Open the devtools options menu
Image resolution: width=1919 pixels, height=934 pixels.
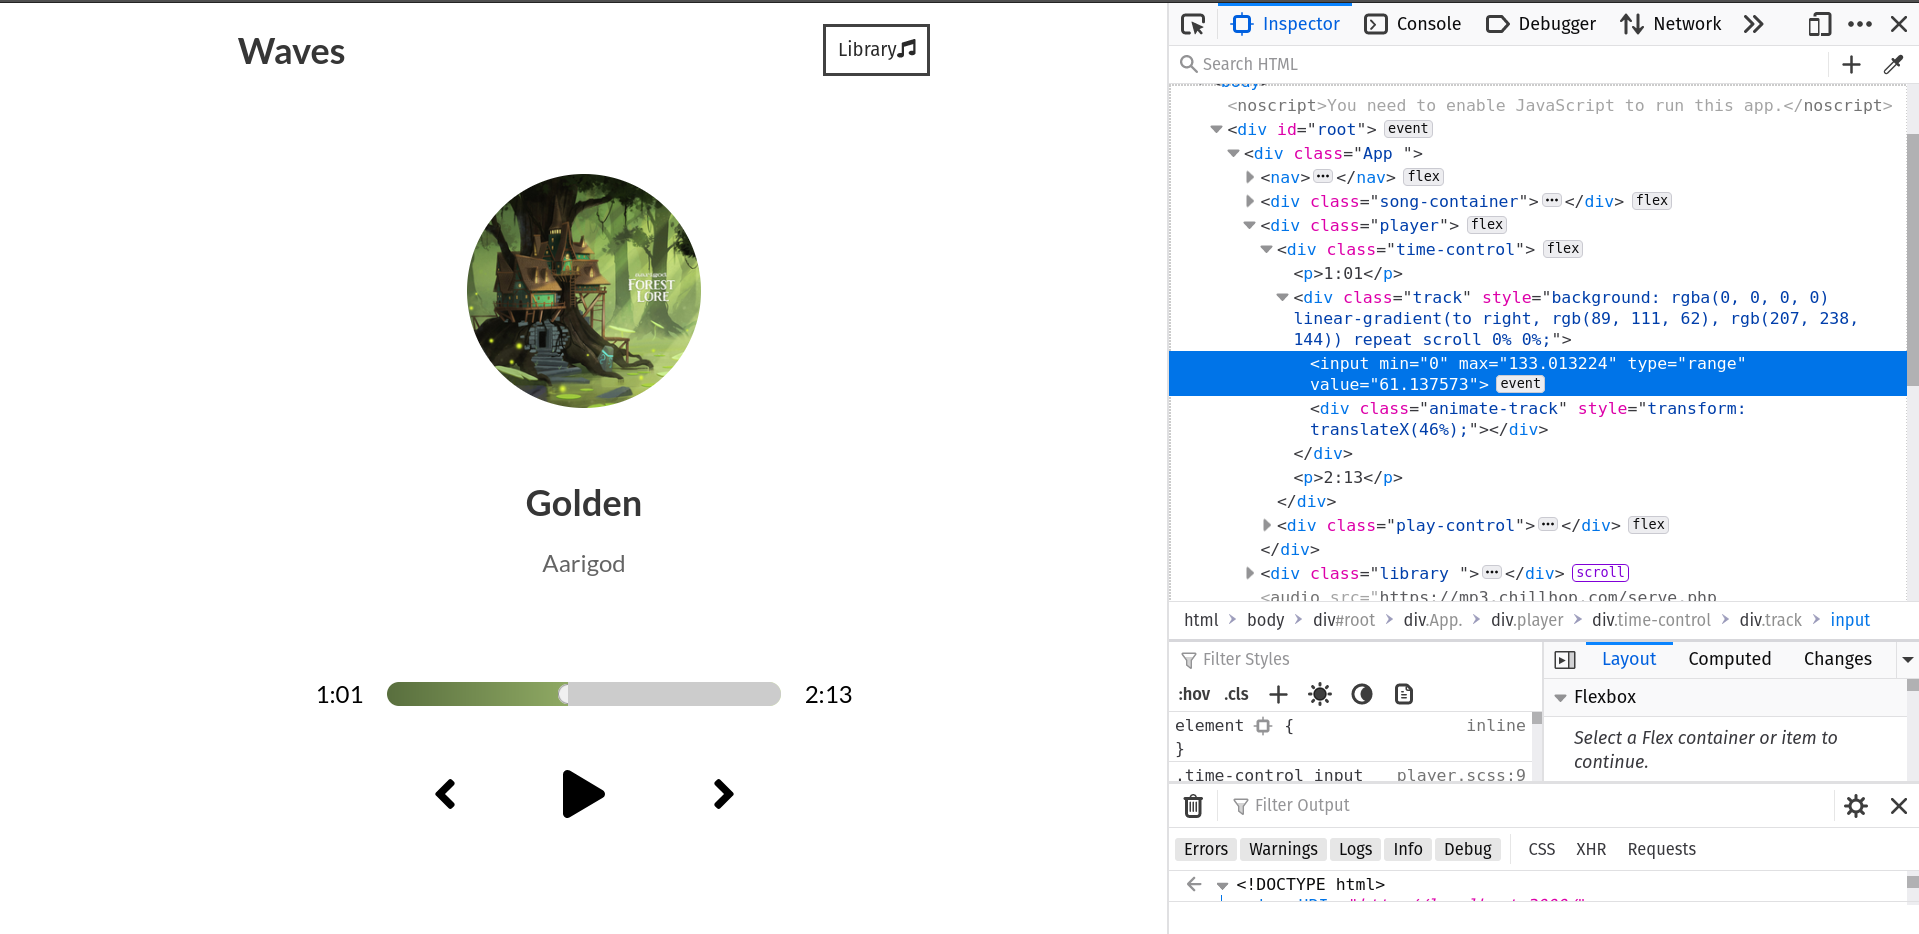1860,24
